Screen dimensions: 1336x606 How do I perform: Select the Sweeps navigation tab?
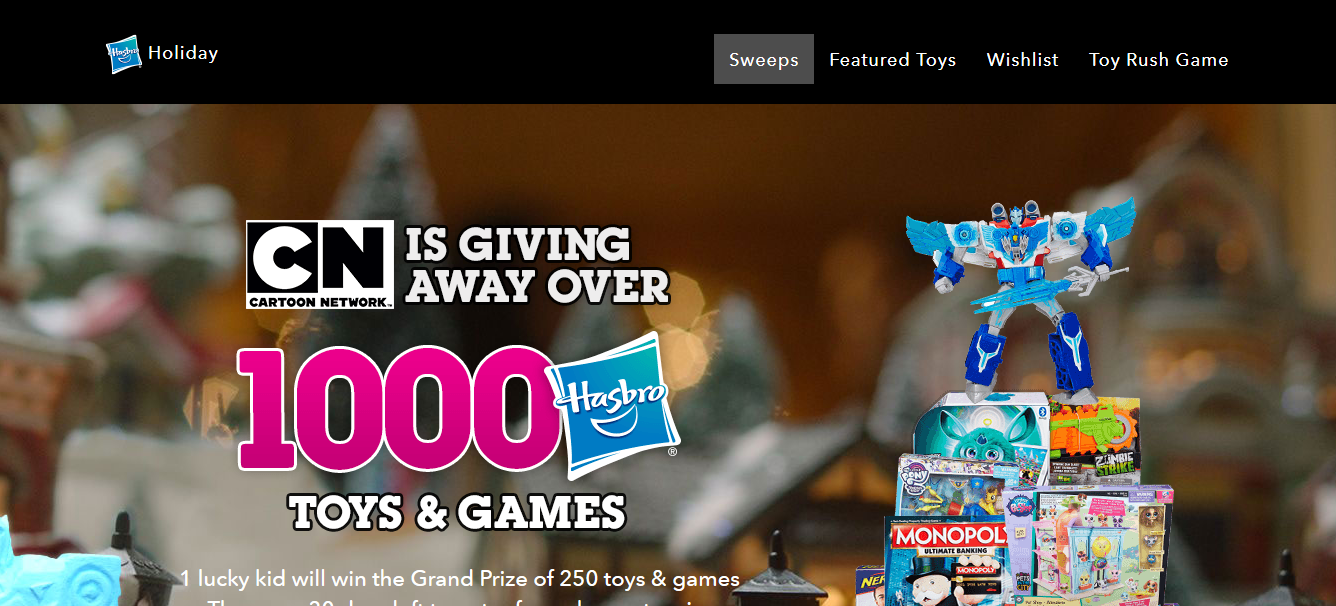click(764, 59)
